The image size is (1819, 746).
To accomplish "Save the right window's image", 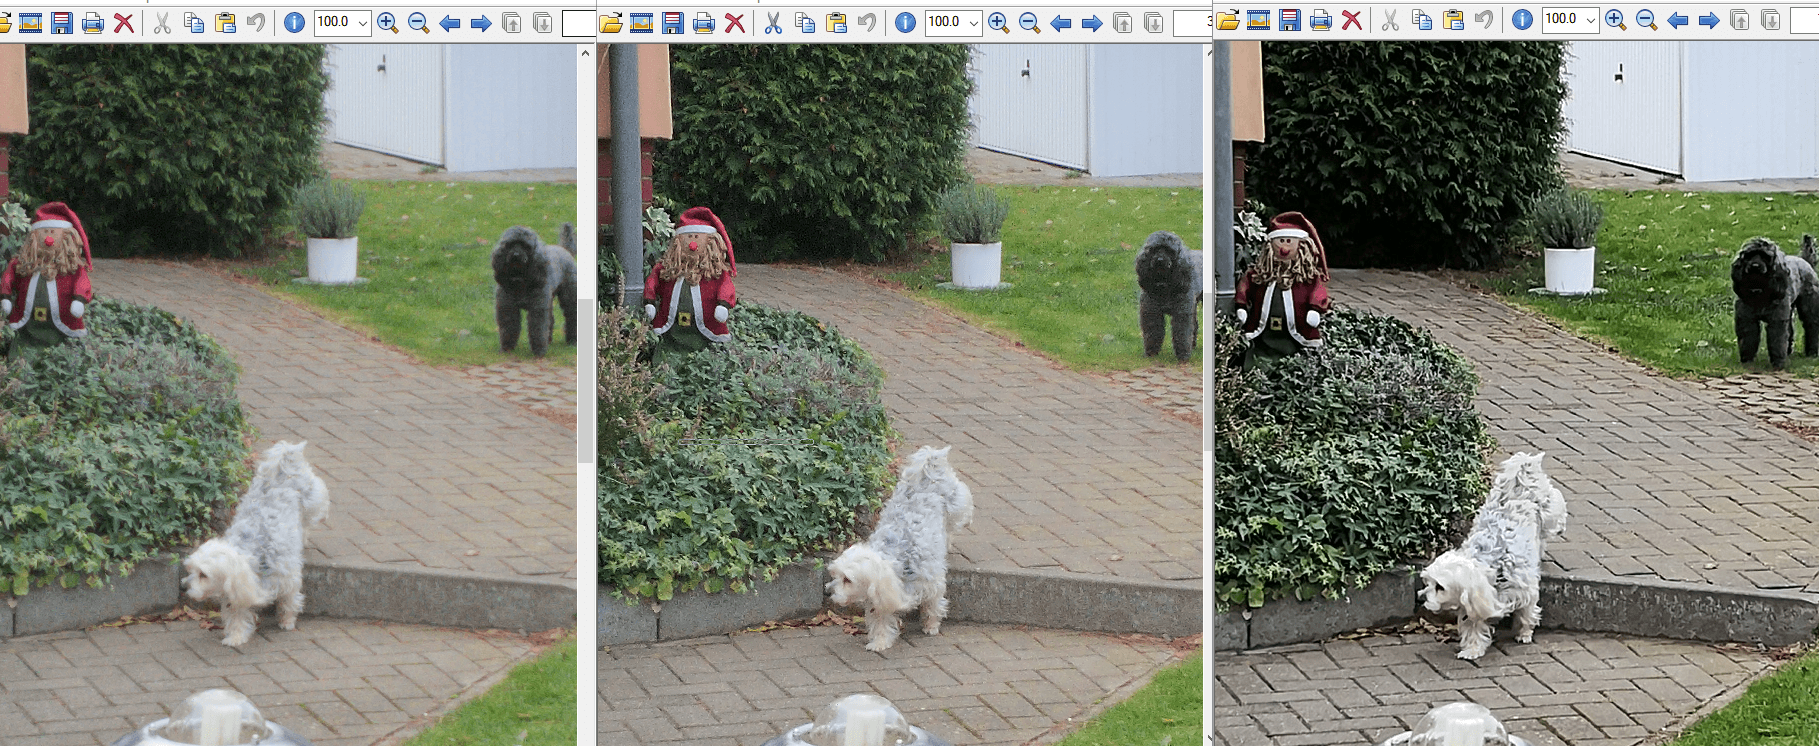I will tap(1290, 20).
